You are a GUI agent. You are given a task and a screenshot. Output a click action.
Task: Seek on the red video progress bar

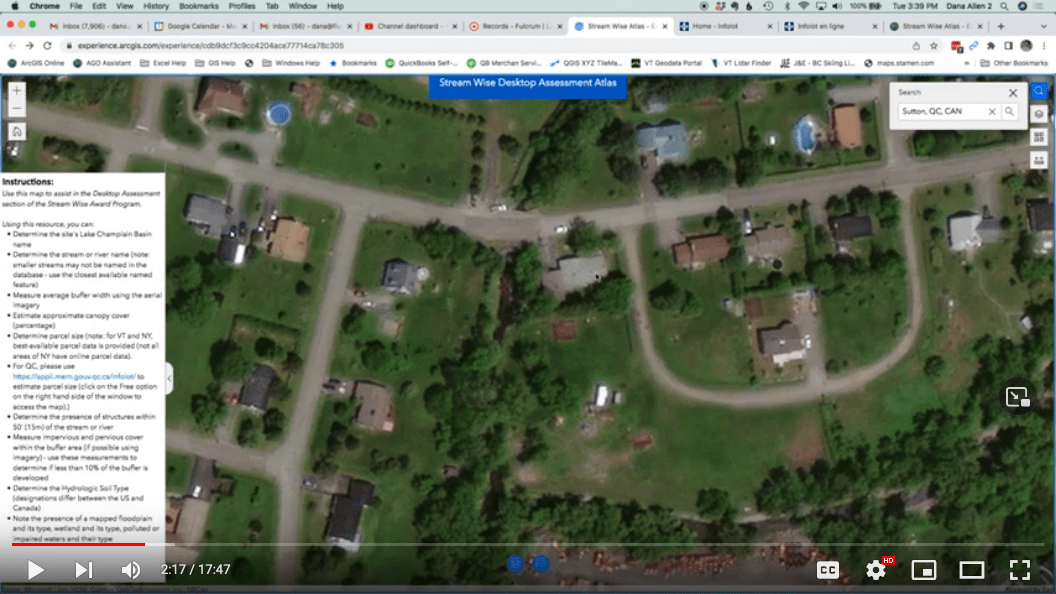(x=78, y=544)
